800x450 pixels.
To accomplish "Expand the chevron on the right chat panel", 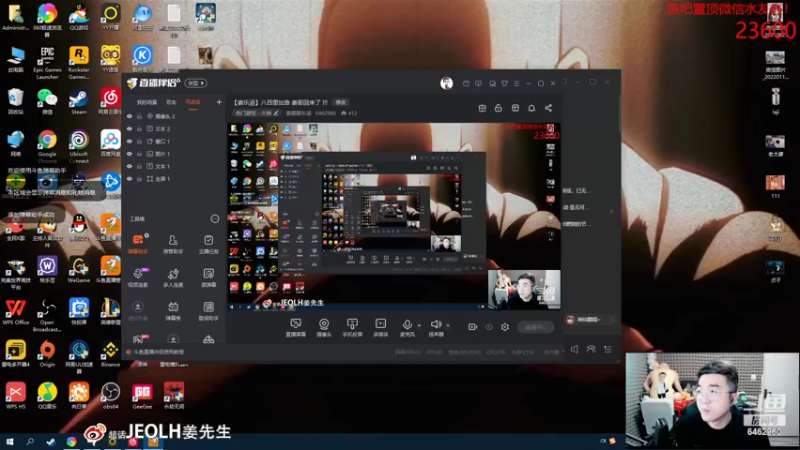I will tap(611, 211).
